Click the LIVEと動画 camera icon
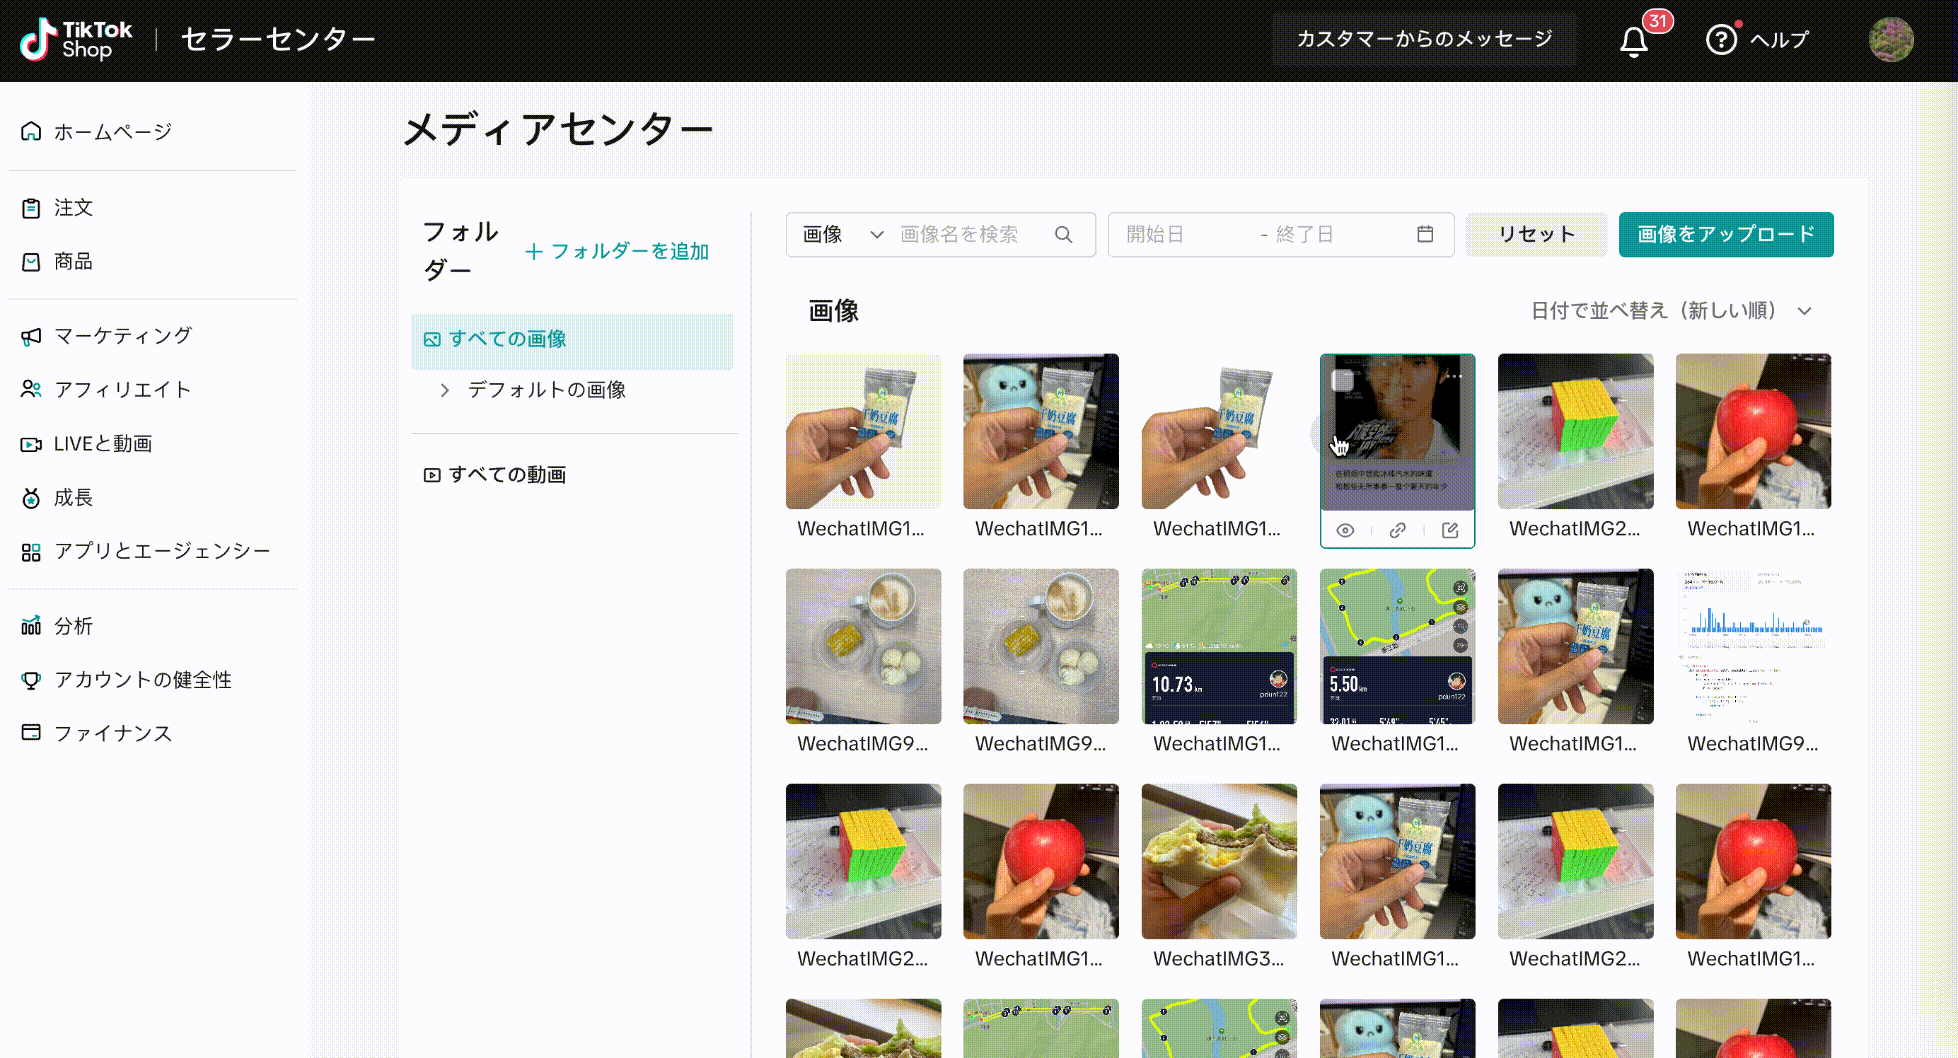This screenshot has width=1958, height=1058. tap(31, 444)
